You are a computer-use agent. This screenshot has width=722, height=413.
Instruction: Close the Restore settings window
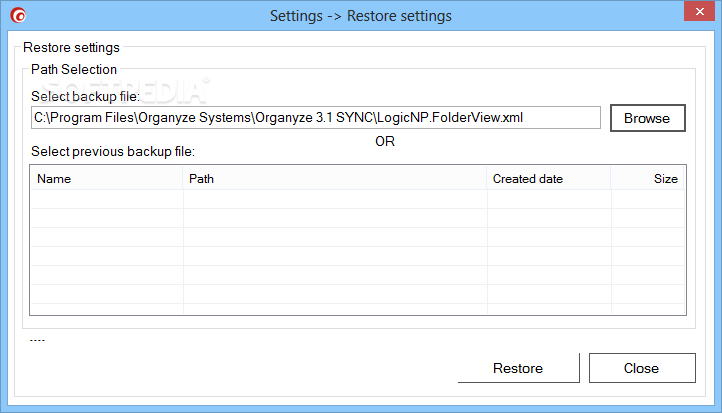(x=699, y=11)
